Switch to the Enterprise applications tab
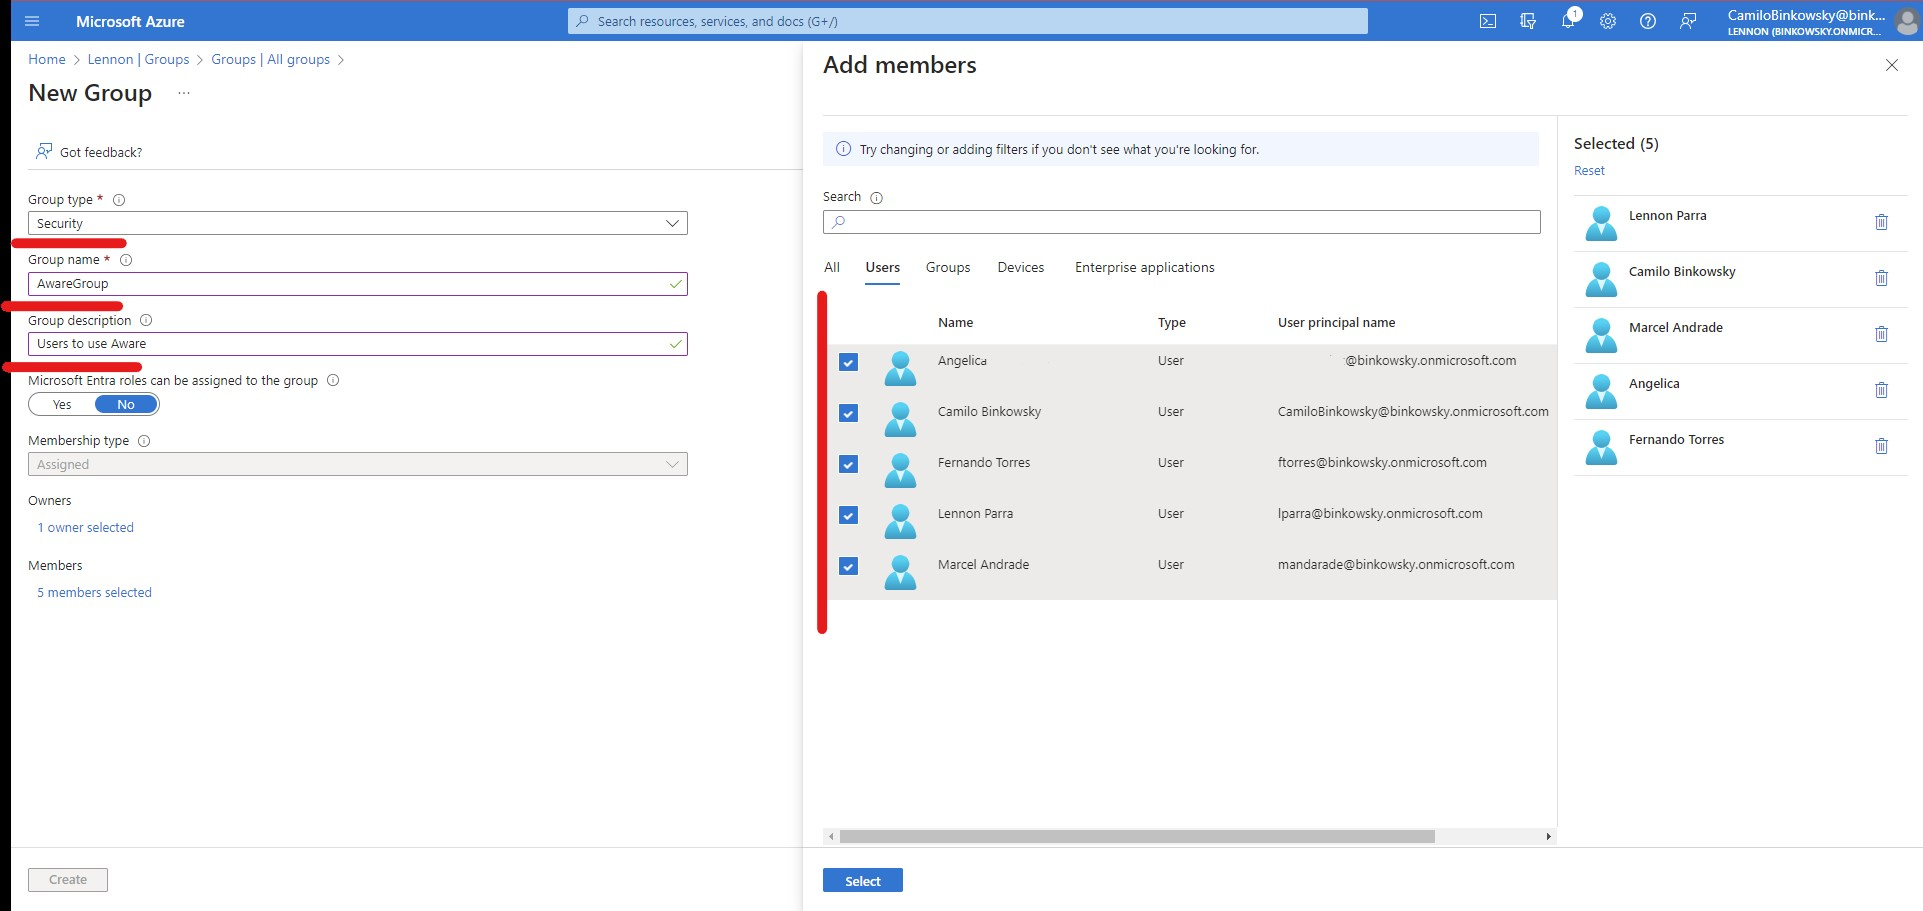 coord(1144,267)
